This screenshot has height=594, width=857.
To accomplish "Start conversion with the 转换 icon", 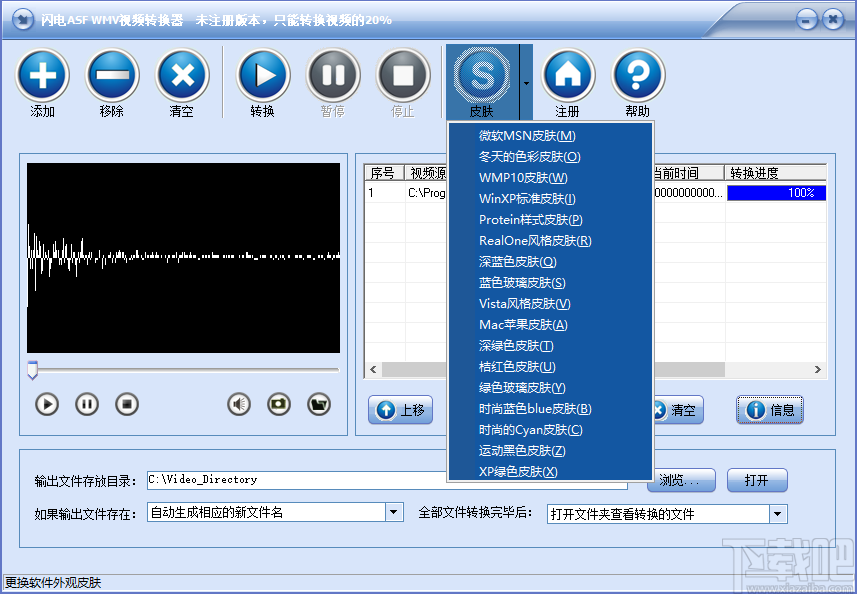I will click(x=263, y=75).
